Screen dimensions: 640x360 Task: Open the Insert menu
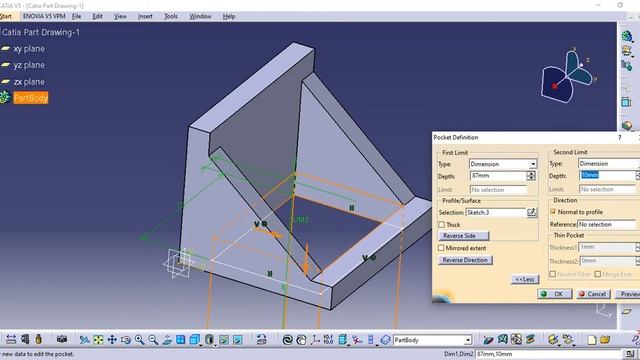click(145, 16)
